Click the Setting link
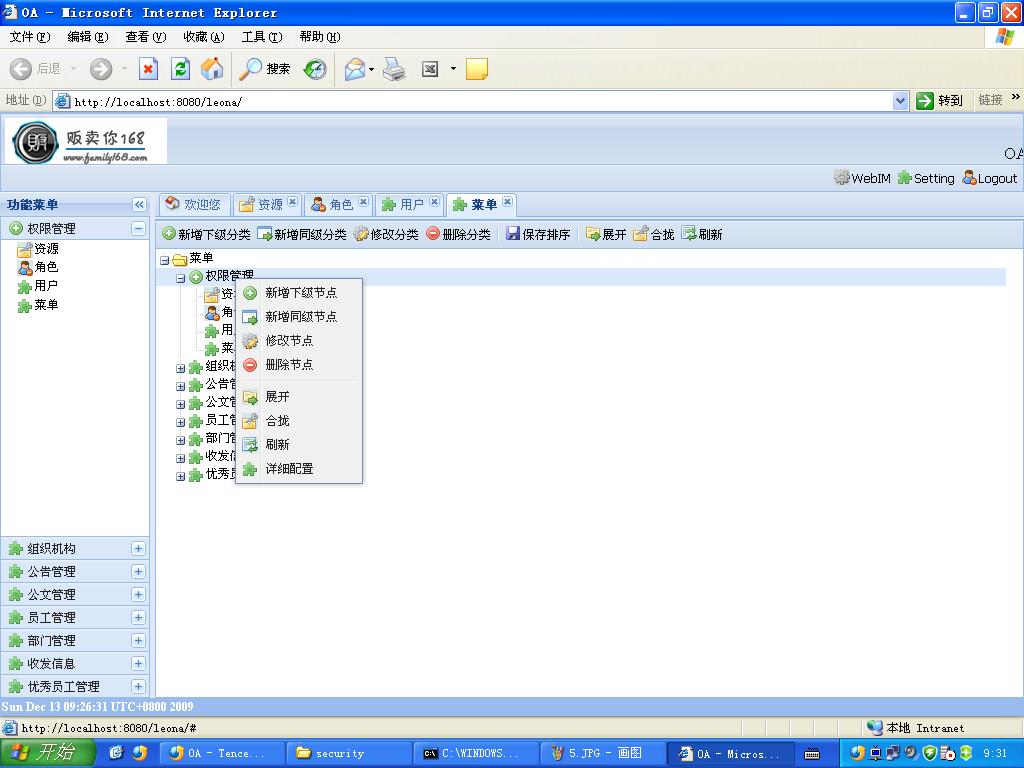1024x768 pixels. (x=926, y=178)
